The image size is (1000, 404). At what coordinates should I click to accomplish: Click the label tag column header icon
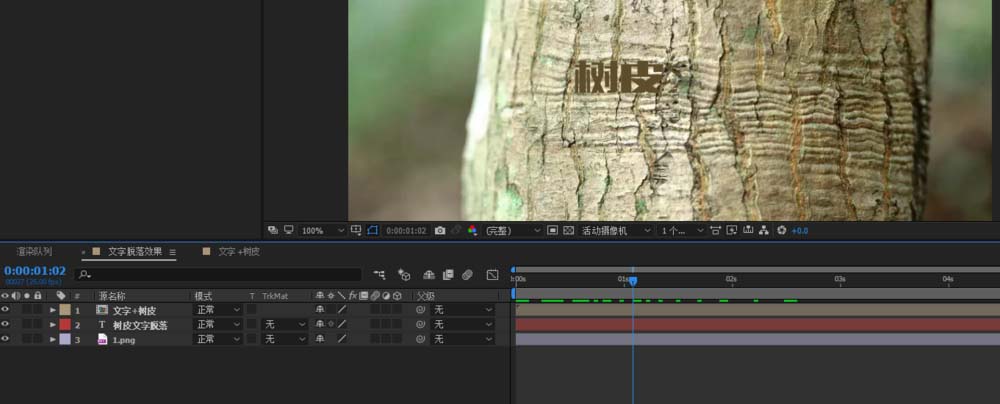(x=61, y=296)
